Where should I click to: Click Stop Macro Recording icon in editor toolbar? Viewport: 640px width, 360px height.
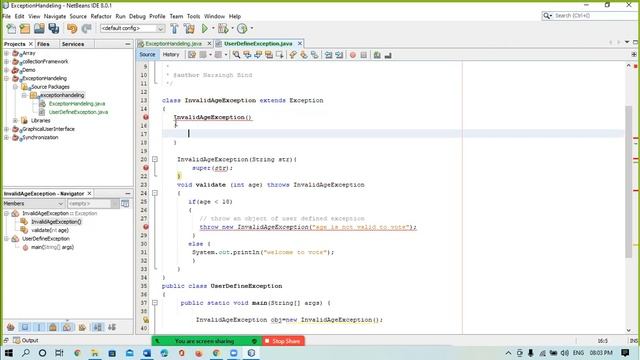[x=364, y=55]
